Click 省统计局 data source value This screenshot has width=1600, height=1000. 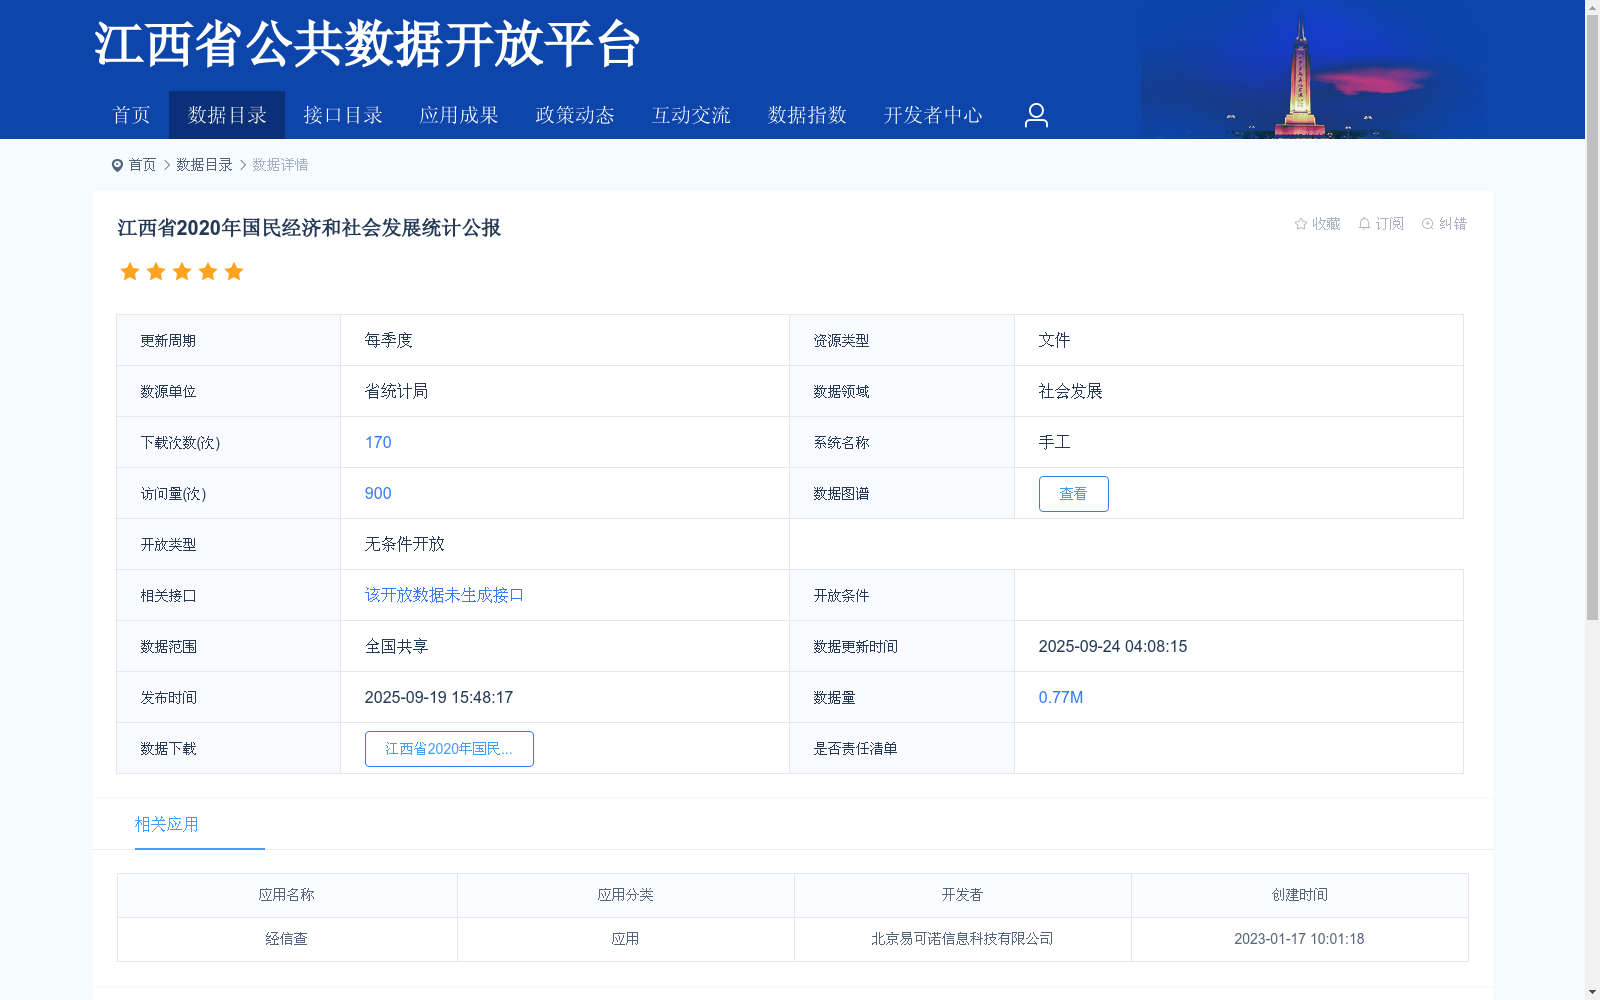click(x=396, y=391)
